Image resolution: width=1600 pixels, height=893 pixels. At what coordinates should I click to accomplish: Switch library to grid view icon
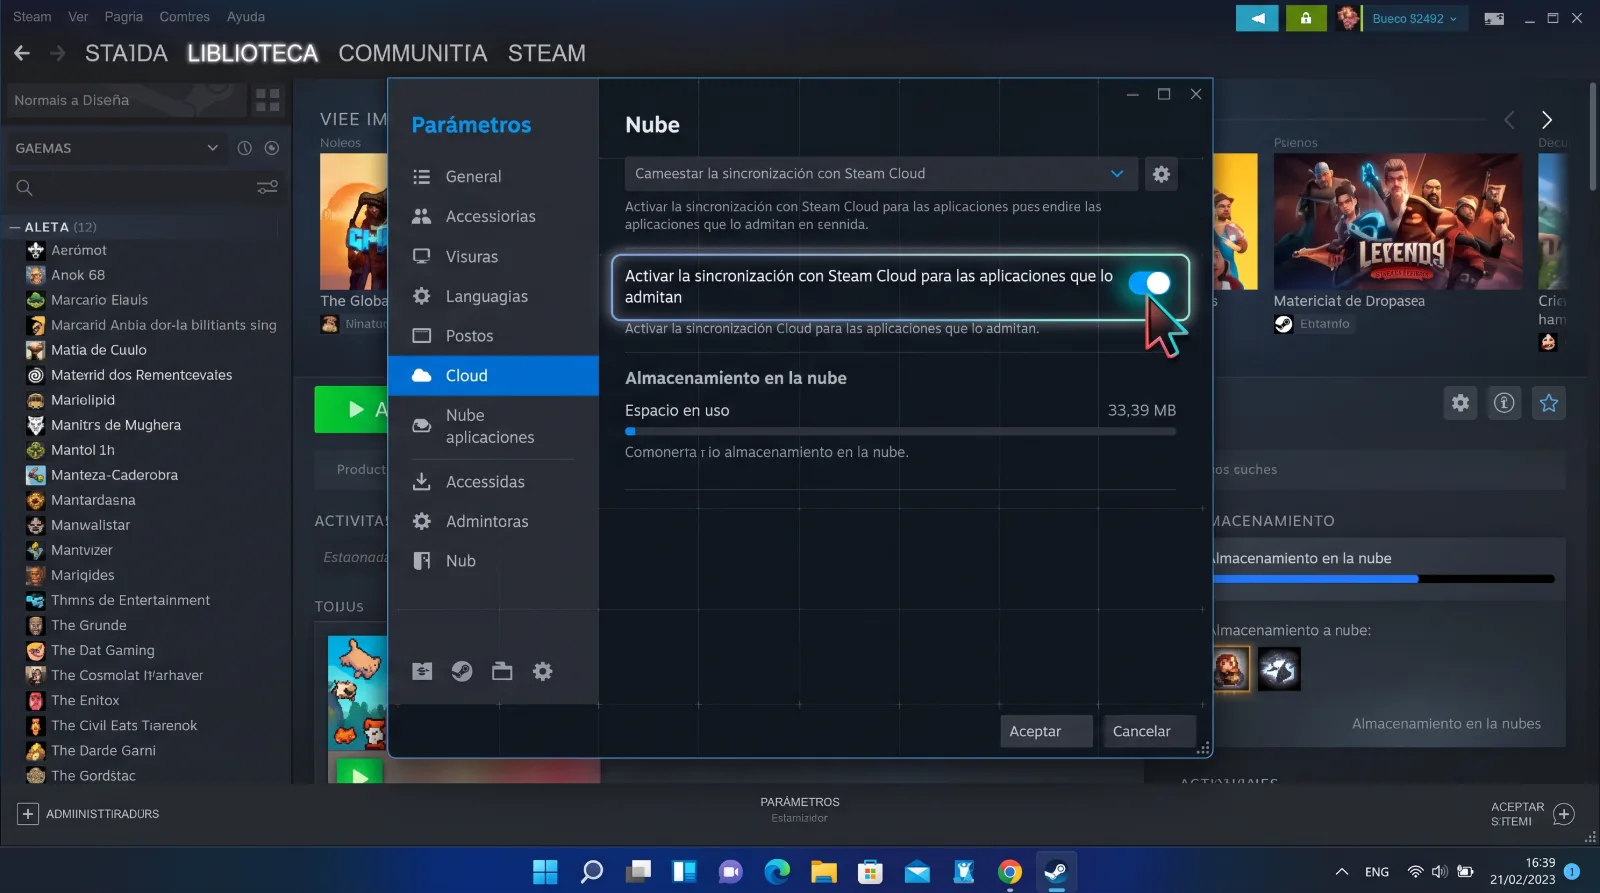point(268,100)
